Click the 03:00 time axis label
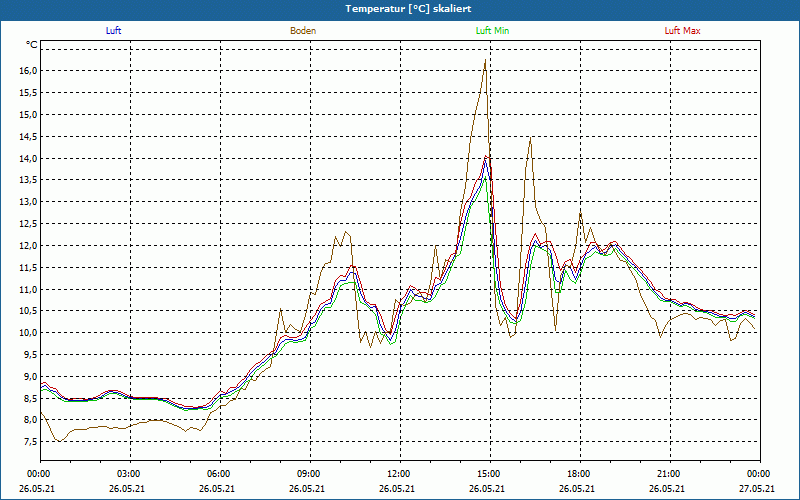Screen dimensions: 800x500 [129, 474]
